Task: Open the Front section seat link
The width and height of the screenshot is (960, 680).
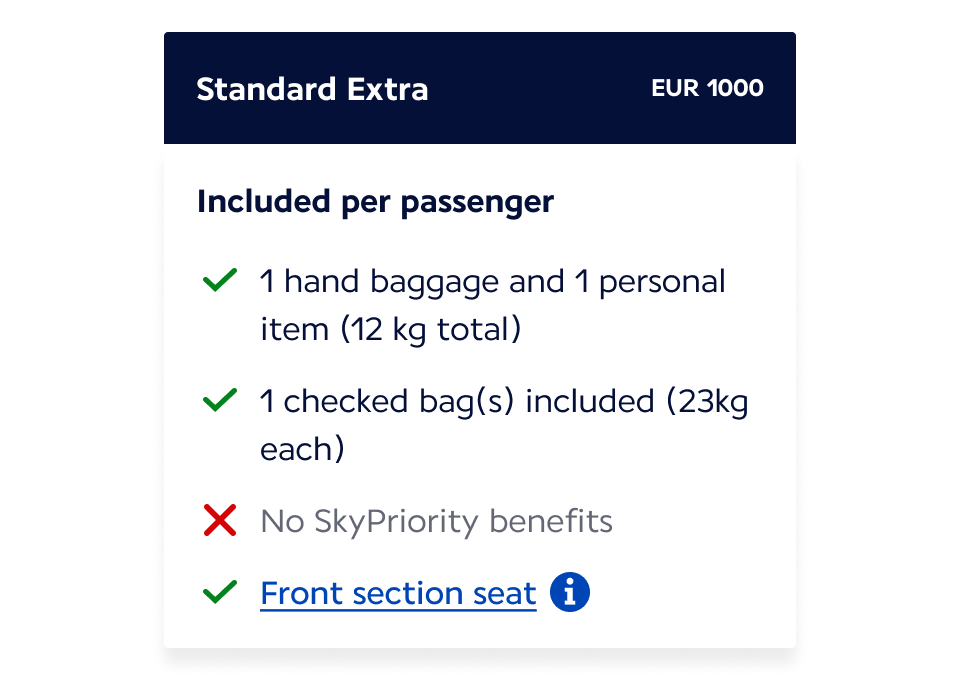Action: [398, 594]
